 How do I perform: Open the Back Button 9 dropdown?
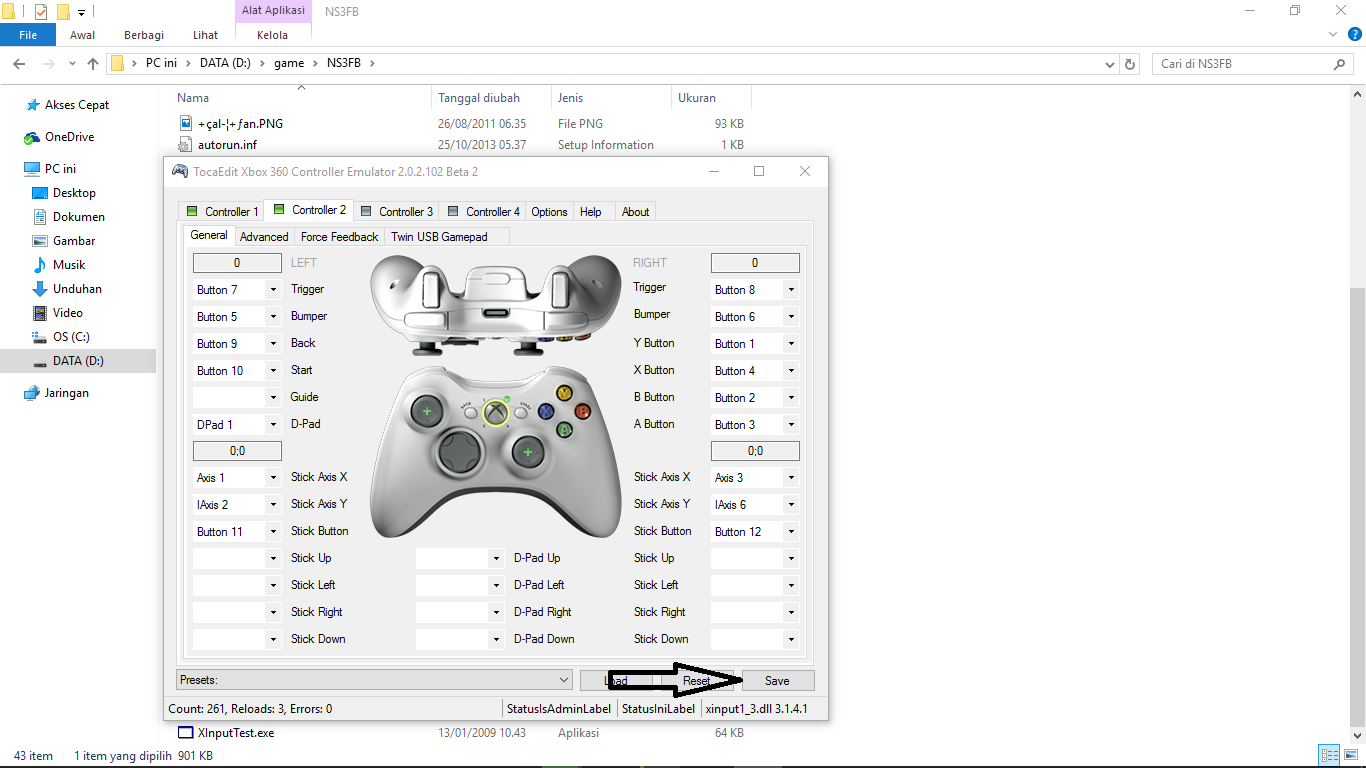pyautogui.click(x=273, y=344)
